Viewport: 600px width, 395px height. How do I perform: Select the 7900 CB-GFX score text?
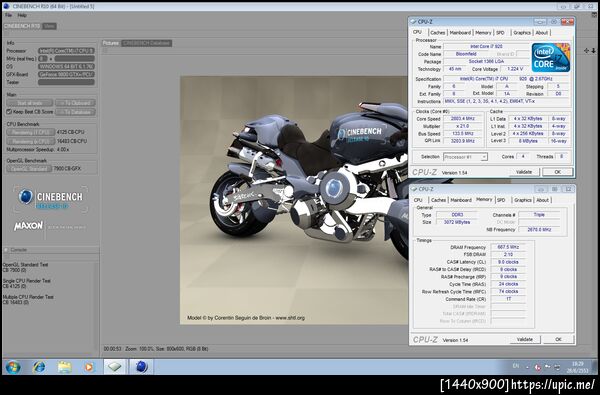pos(67,169)
